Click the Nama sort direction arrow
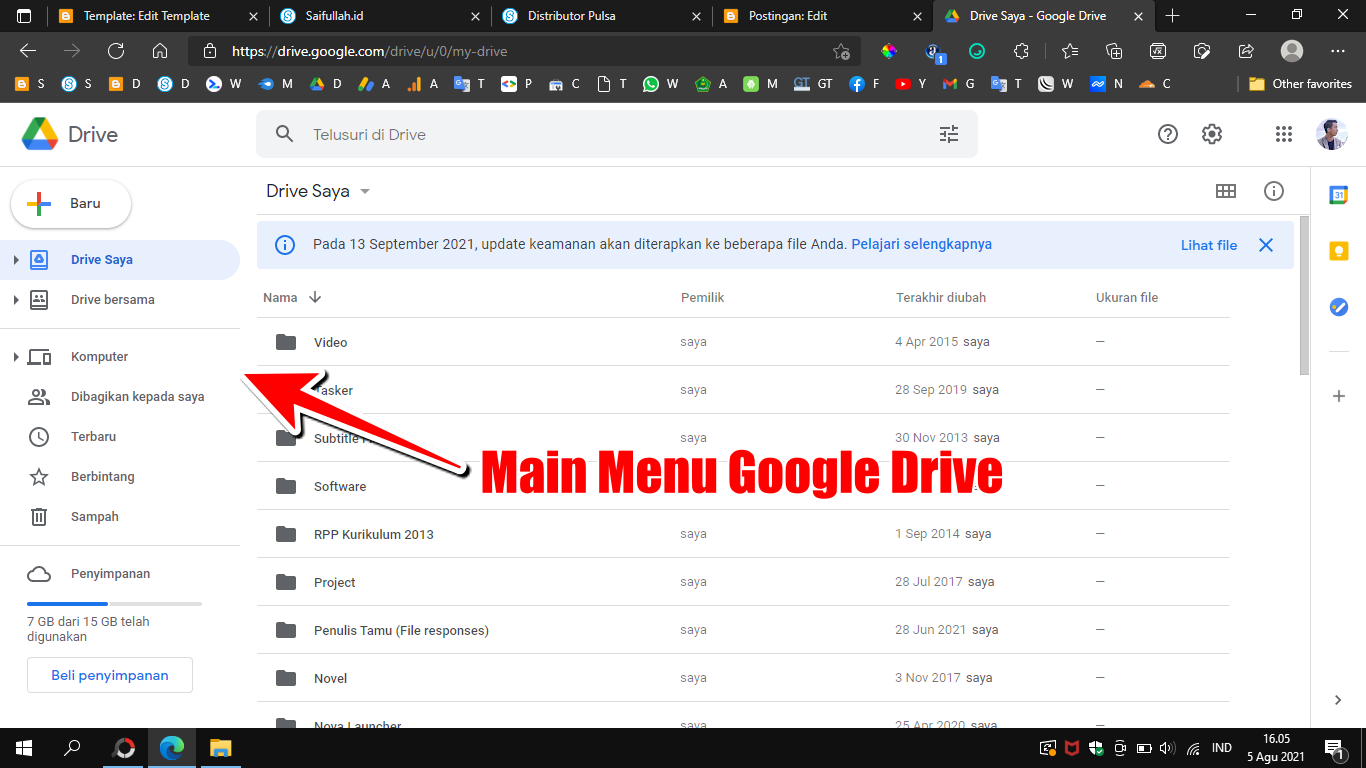1366x768 pixels. [315, 297]
